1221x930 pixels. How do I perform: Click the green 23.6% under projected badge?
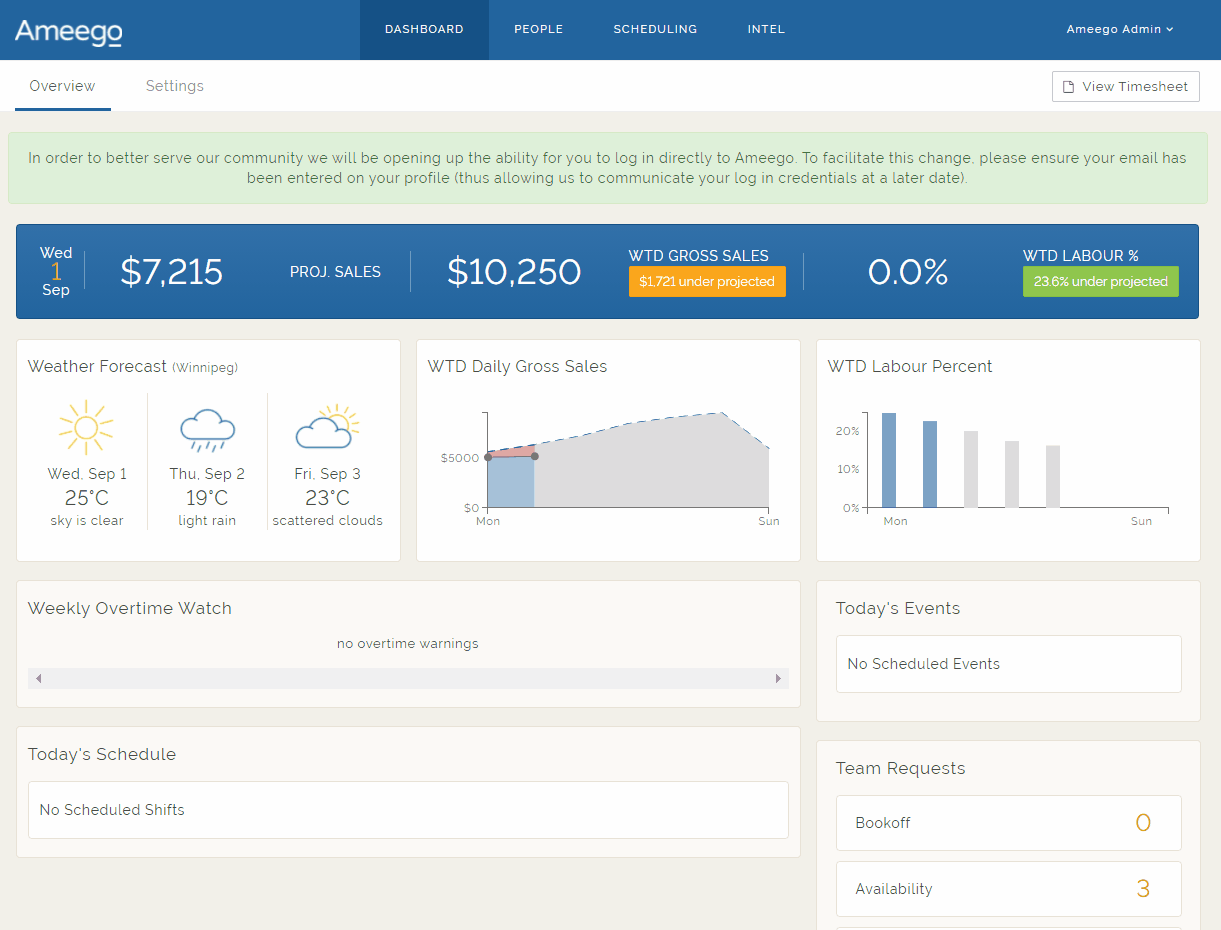(1100, 282)
